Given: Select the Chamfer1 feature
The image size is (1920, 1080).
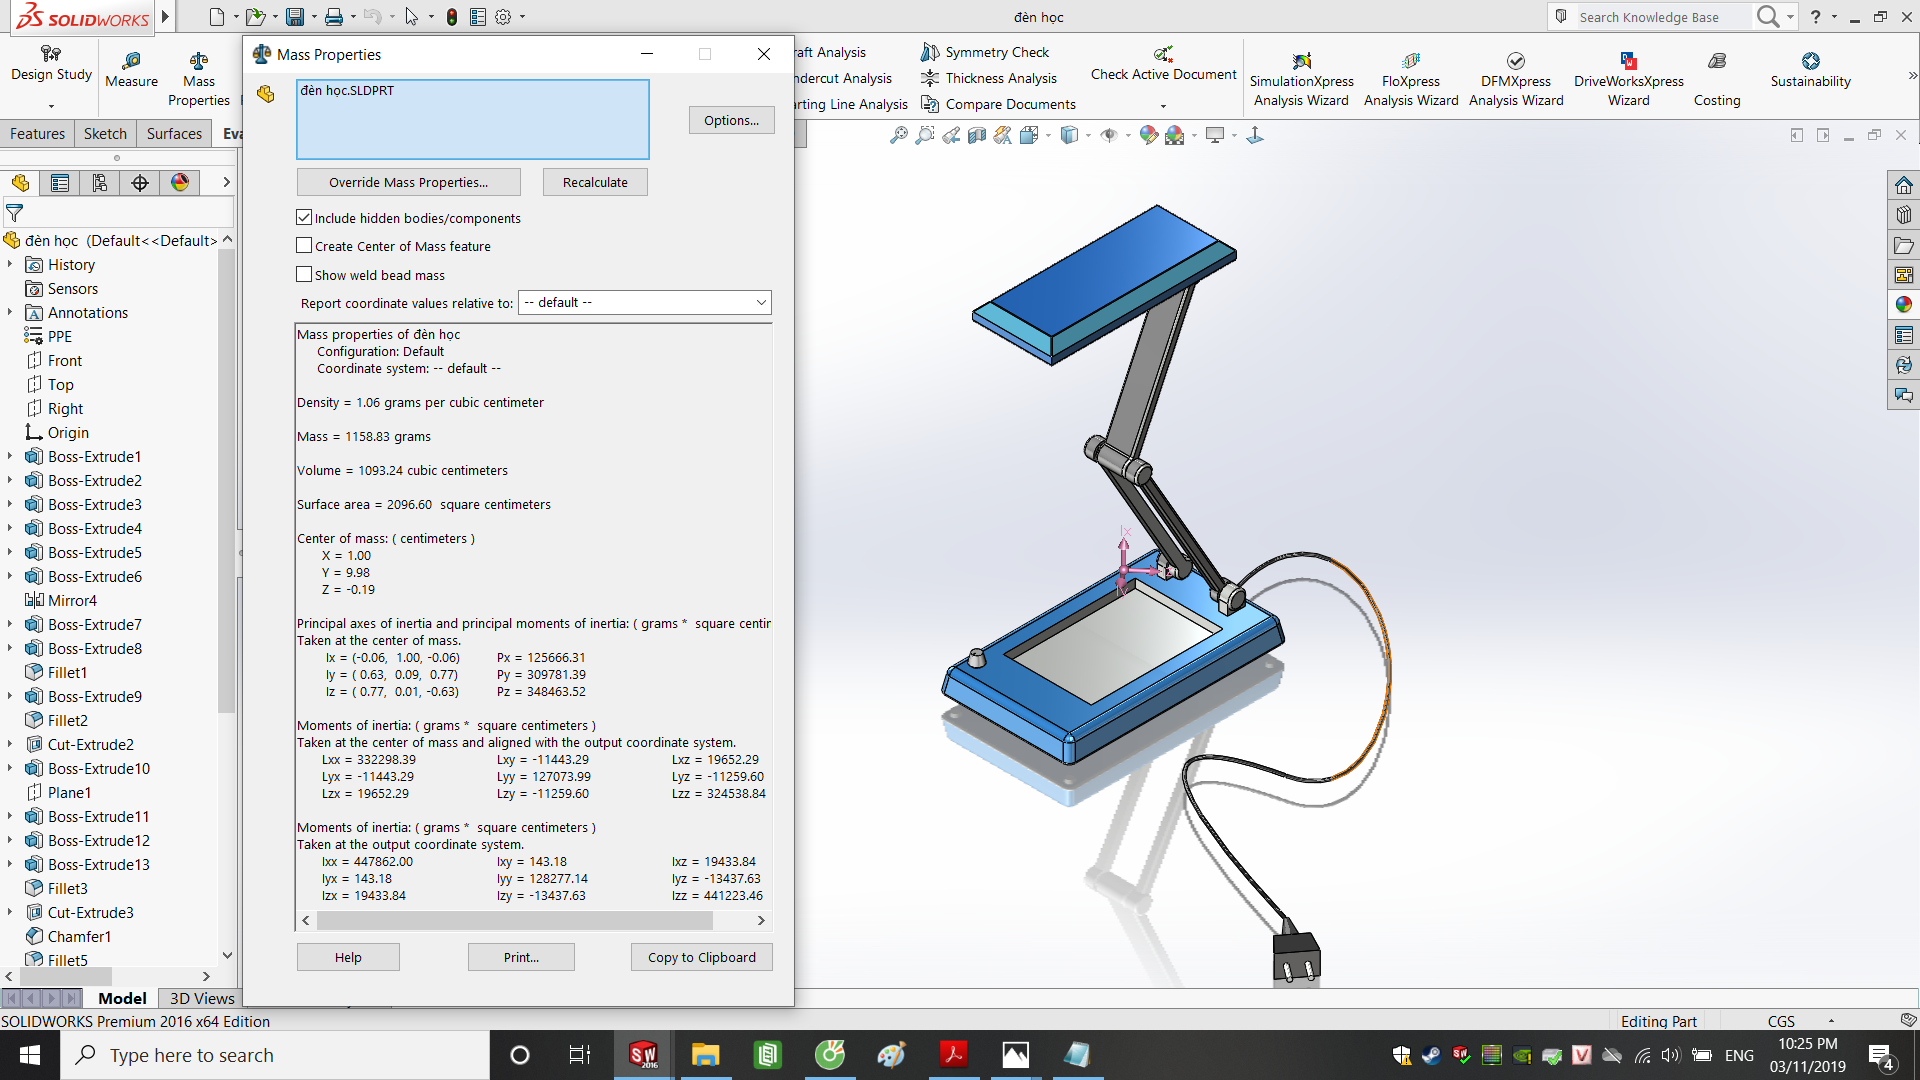Looking at the screenshot, I should 79,936.
